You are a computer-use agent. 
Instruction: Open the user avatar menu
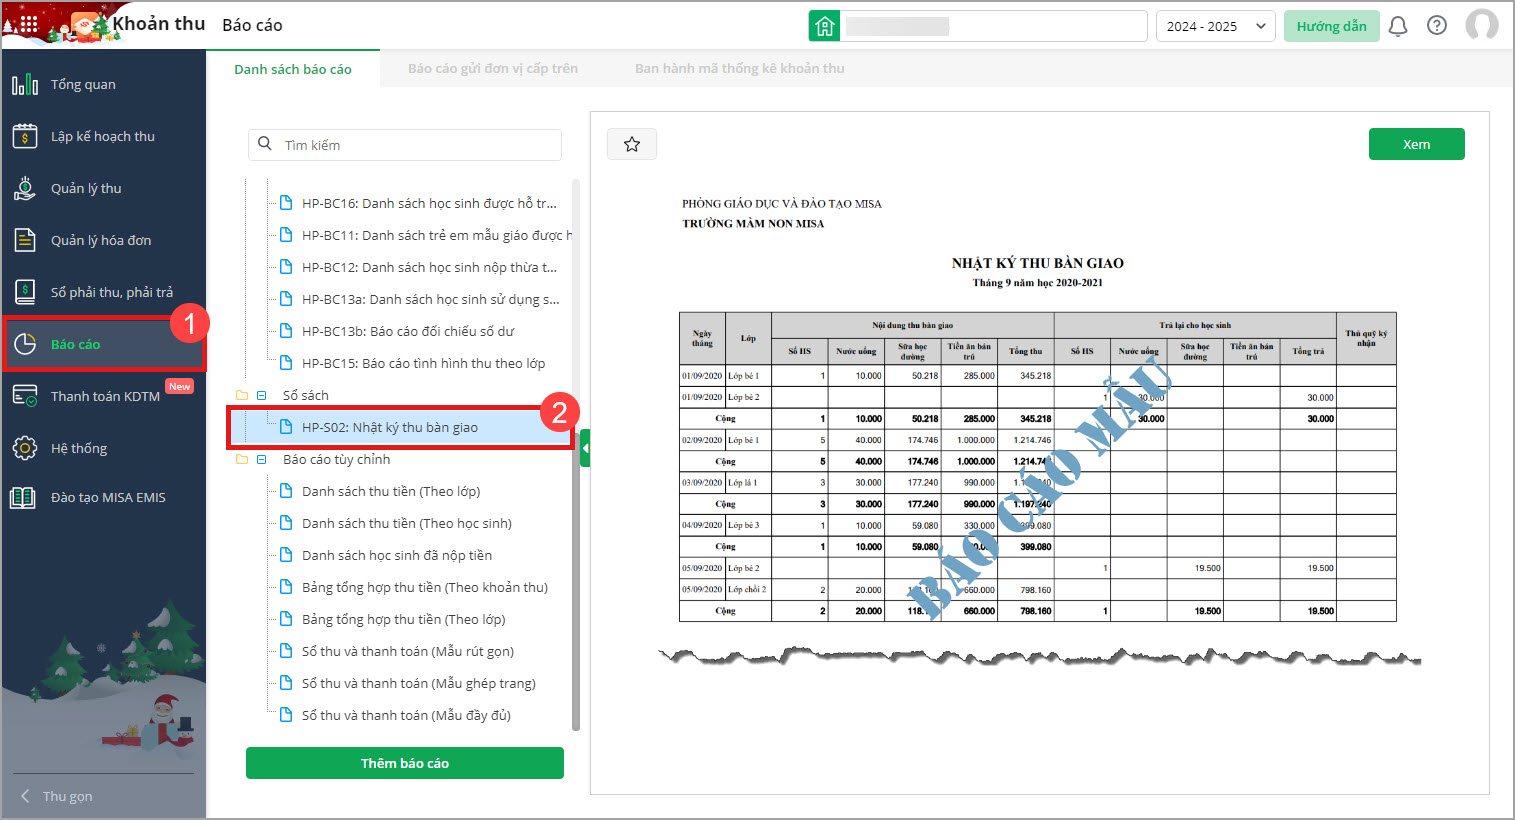pyautogui.click(x=1482, y=26)
